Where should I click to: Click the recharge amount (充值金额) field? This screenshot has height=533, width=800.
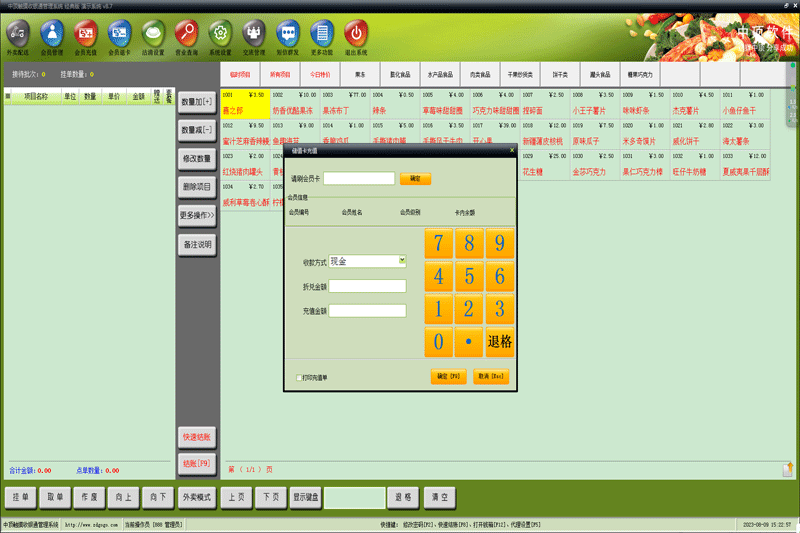tap(367, 311)
